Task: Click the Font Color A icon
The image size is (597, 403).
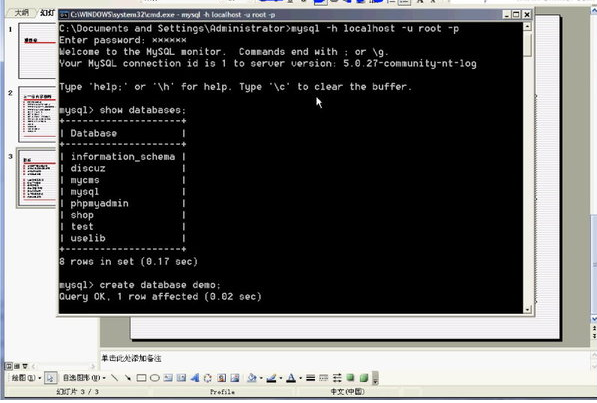Action: click(291, 378)
